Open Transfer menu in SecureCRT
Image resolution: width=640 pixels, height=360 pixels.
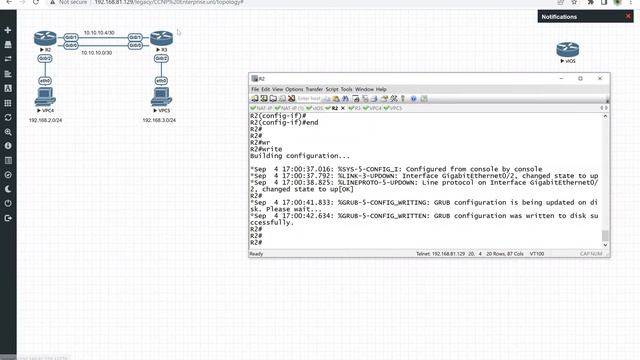[x=314, y=89]
